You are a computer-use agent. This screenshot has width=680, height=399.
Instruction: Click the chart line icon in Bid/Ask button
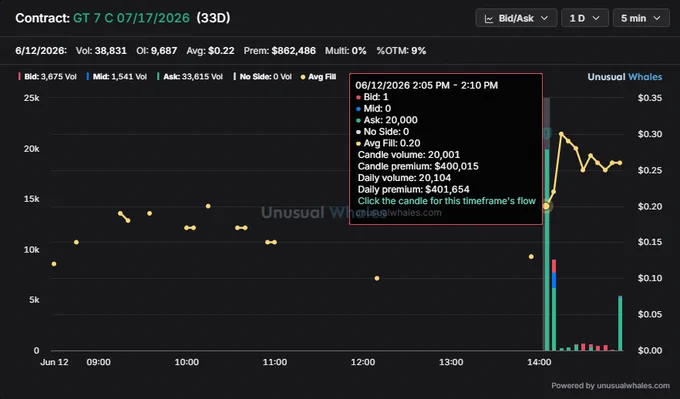(x=489, y=19)
